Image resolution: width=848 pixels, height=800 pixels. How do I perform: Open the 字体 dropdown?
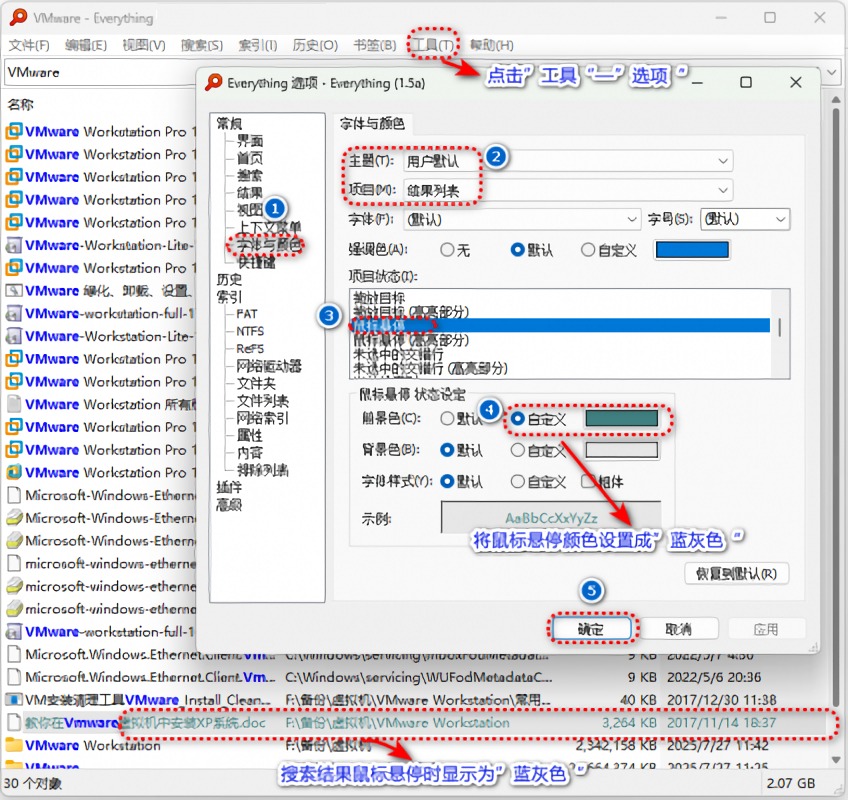522,220
